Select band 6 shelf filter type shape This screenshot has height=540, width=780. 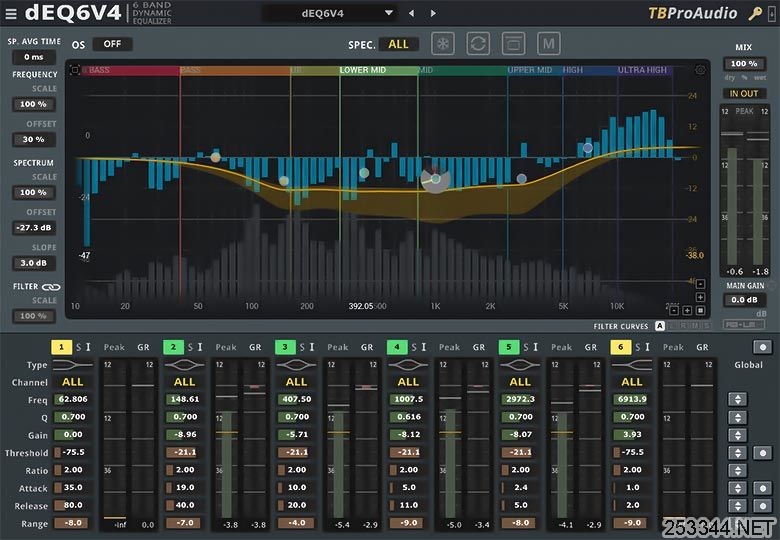(x=632, y=365)
